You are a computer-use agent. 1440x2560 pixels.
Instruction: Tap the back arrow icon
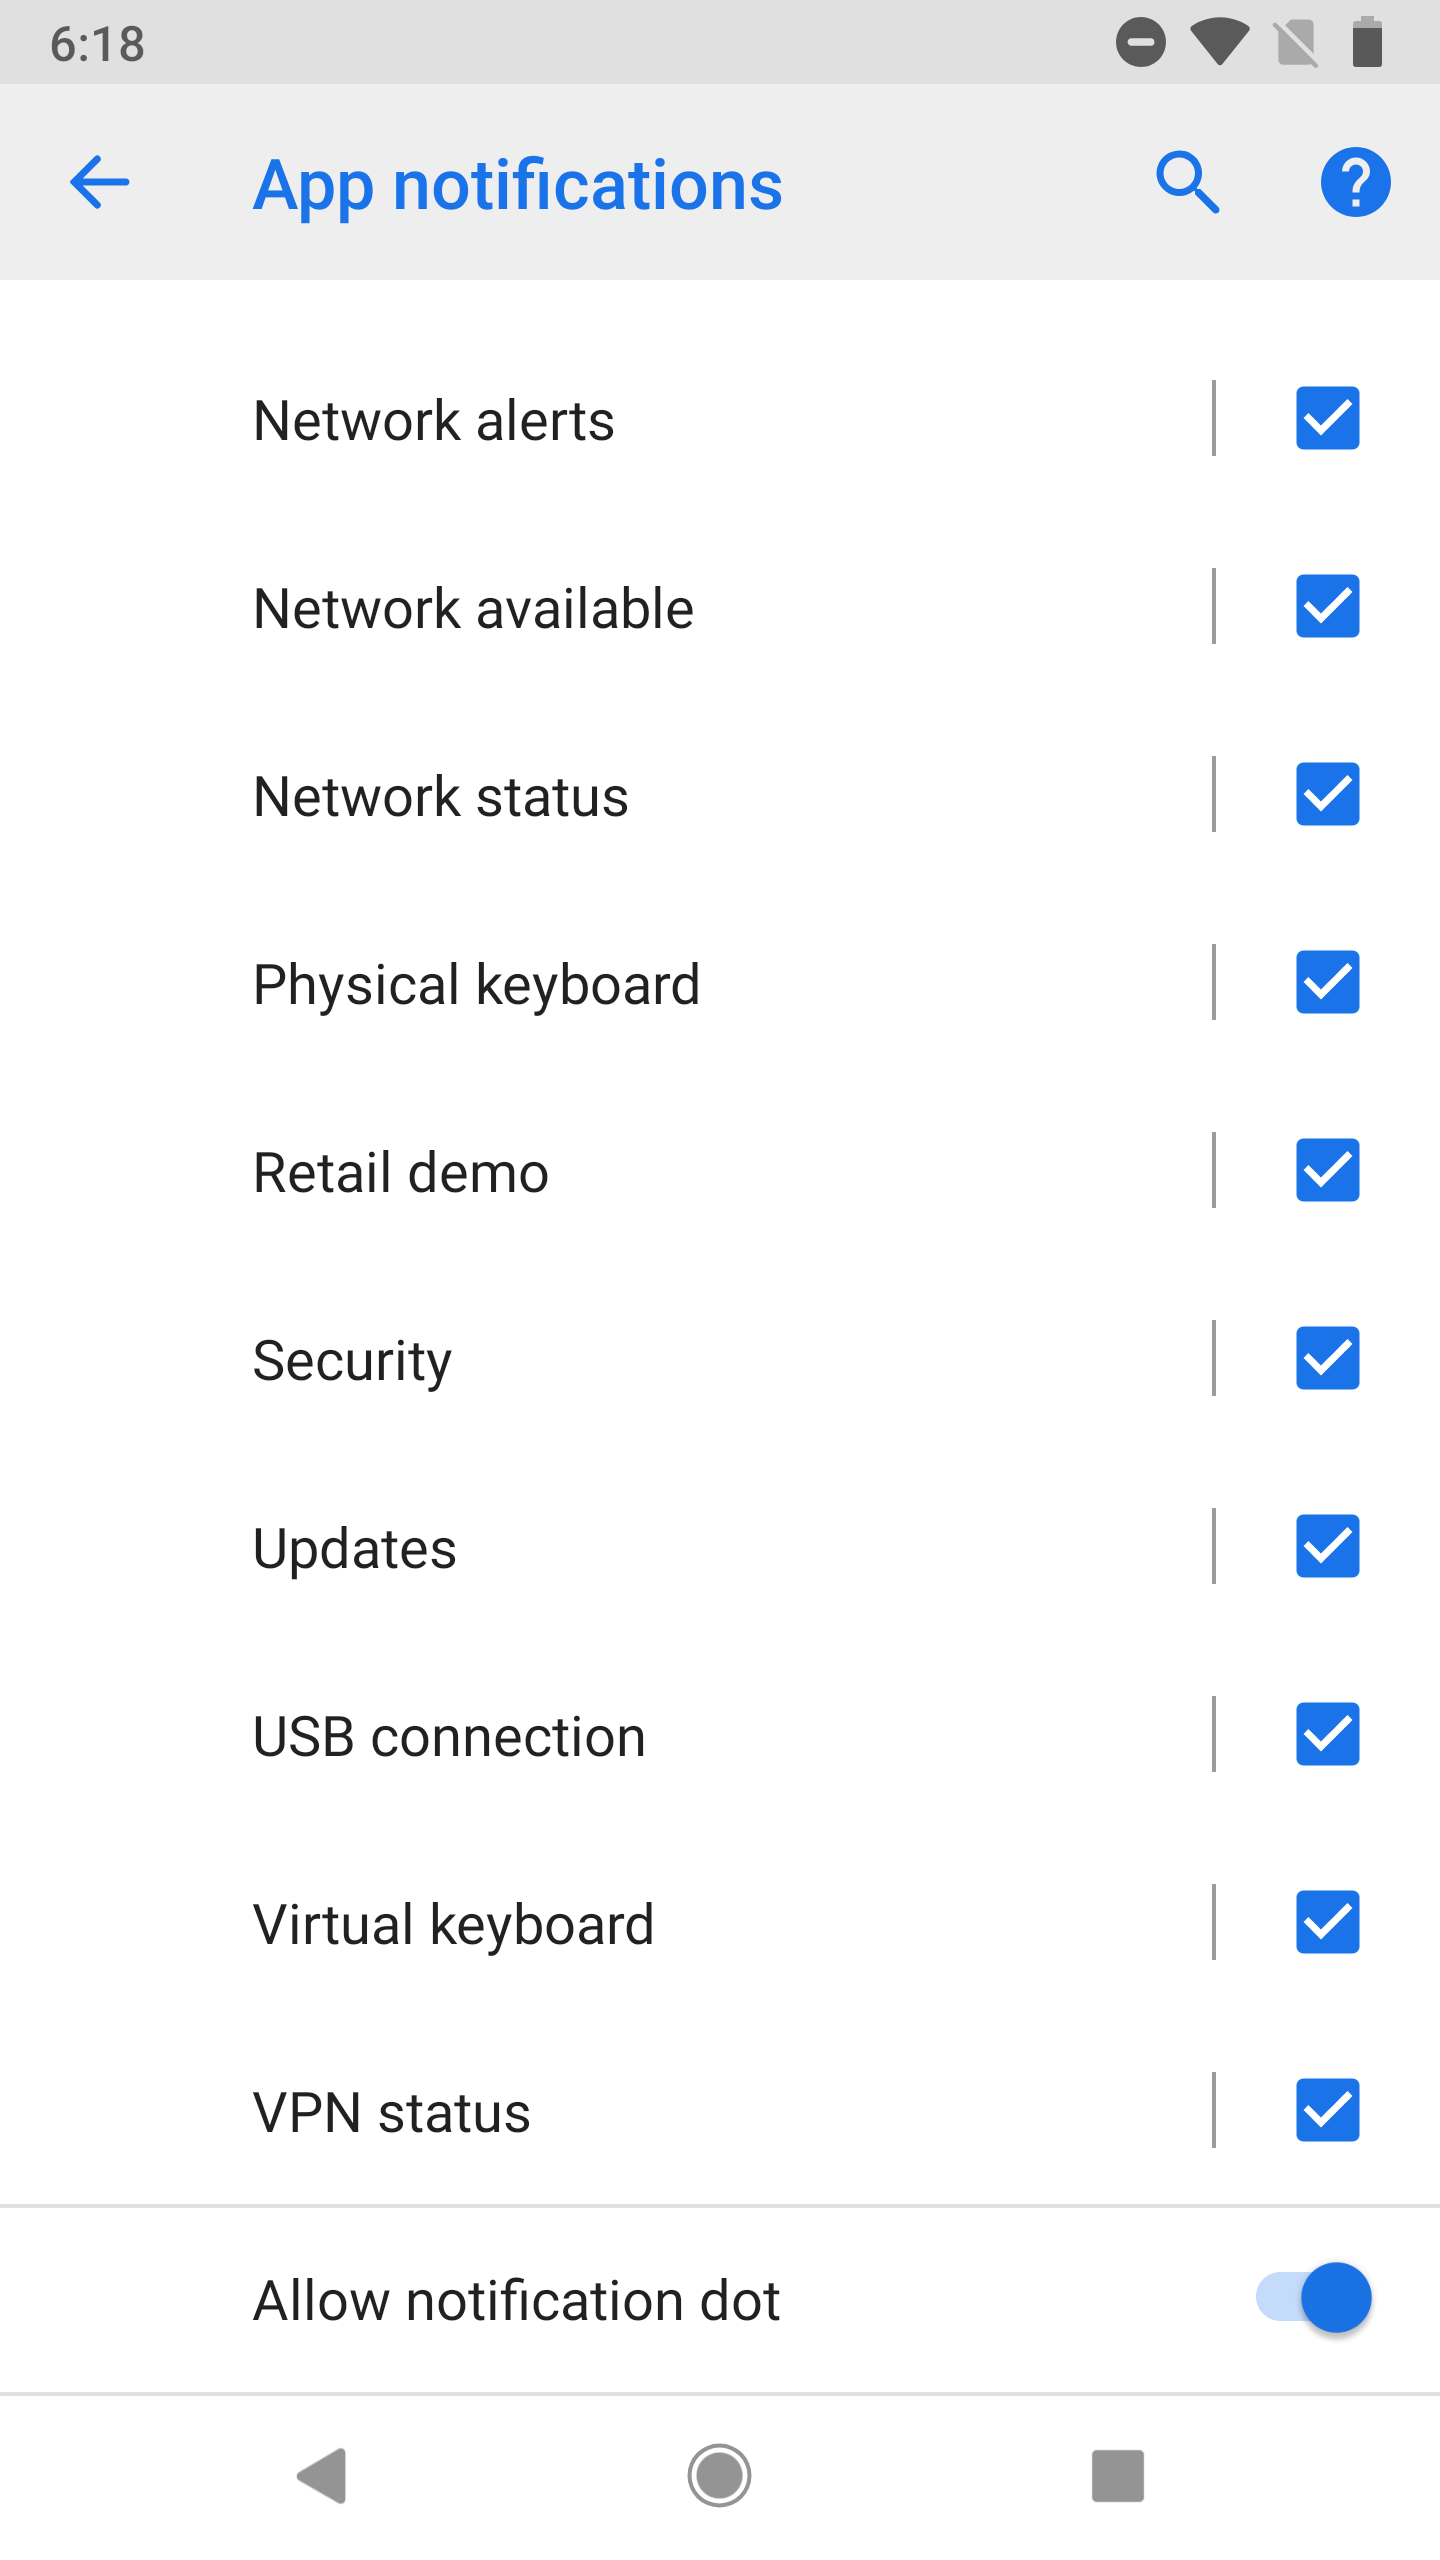point(100,183)
